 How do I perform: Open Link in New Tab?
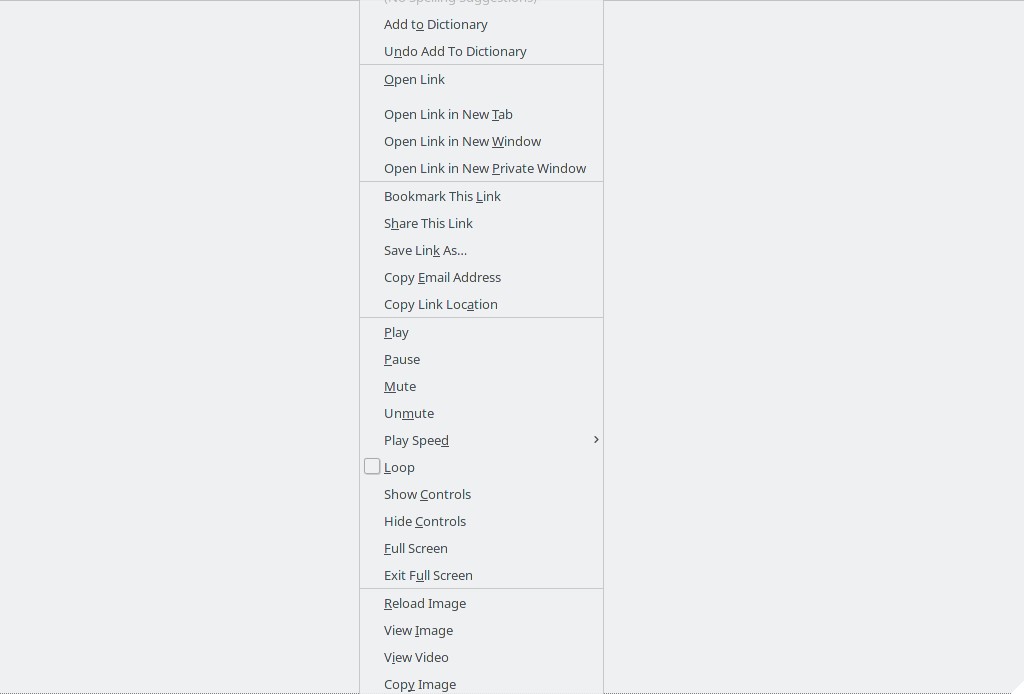tap(481, 115)
